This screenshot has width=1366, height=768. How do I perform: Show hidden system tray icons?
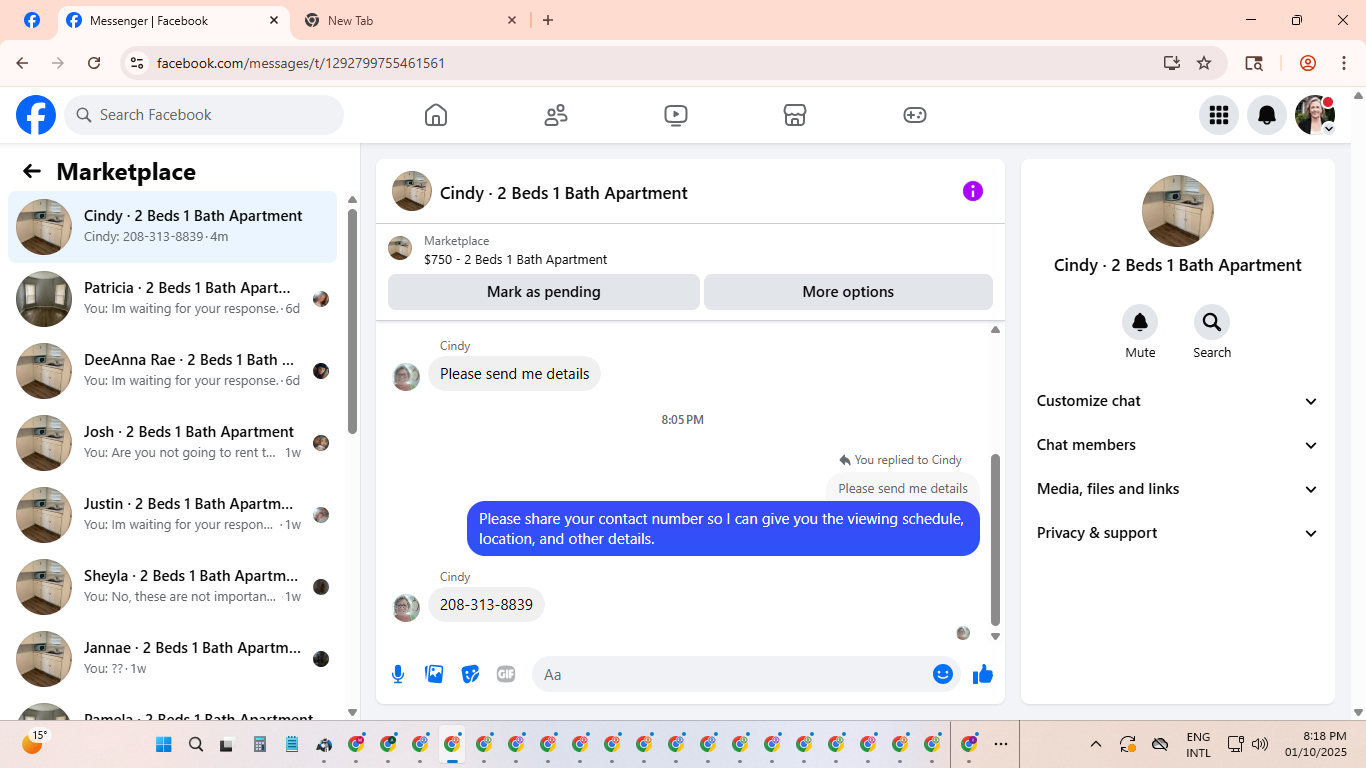pos(1096,744)
